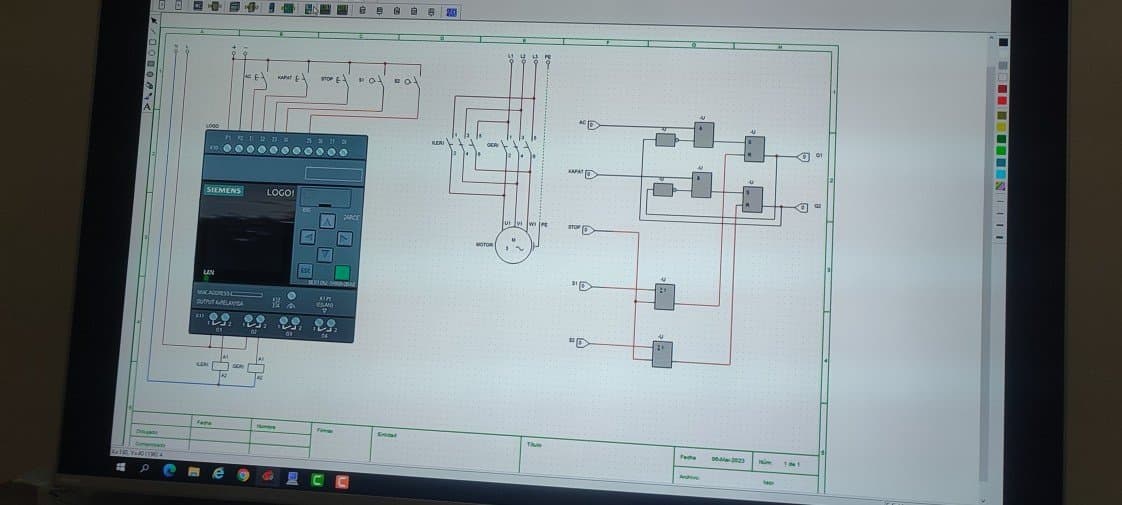
Task: Pick the bright green color swatch
Action: coord(1002,149)
